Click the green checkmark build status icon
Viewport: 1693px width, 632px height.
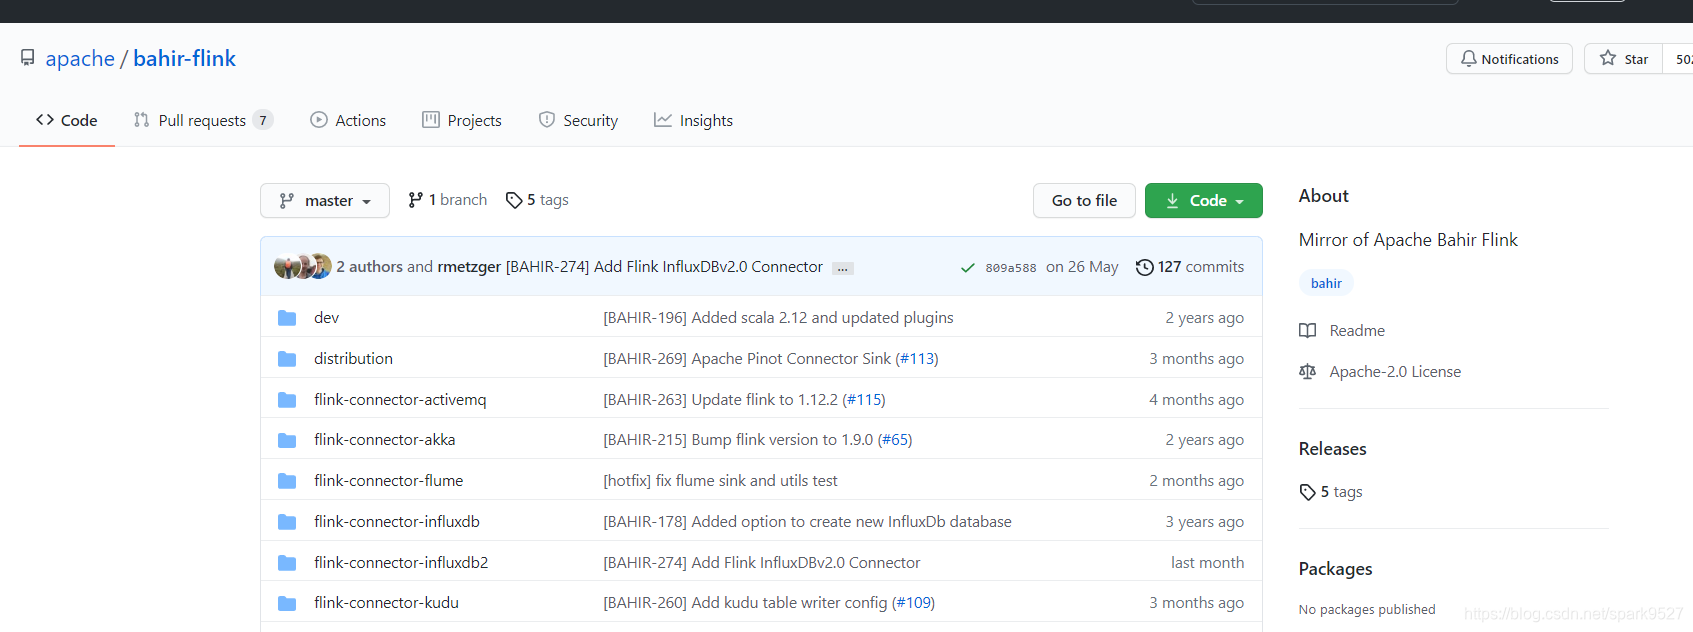[x=968, y=267]
